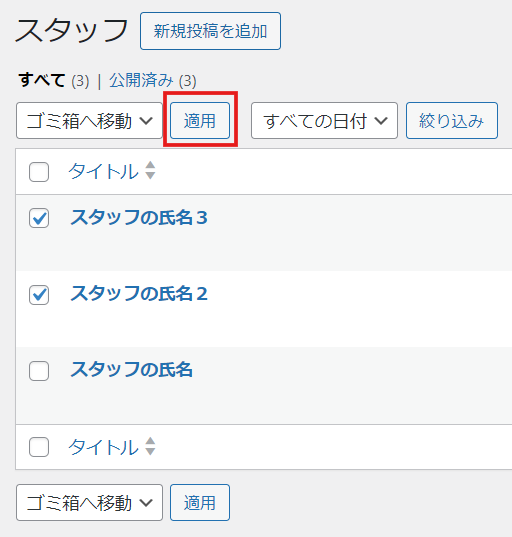Open the スタッフの氏名２ post link
Viewport: 512px width, 537px height.
[x=139, y=294]
